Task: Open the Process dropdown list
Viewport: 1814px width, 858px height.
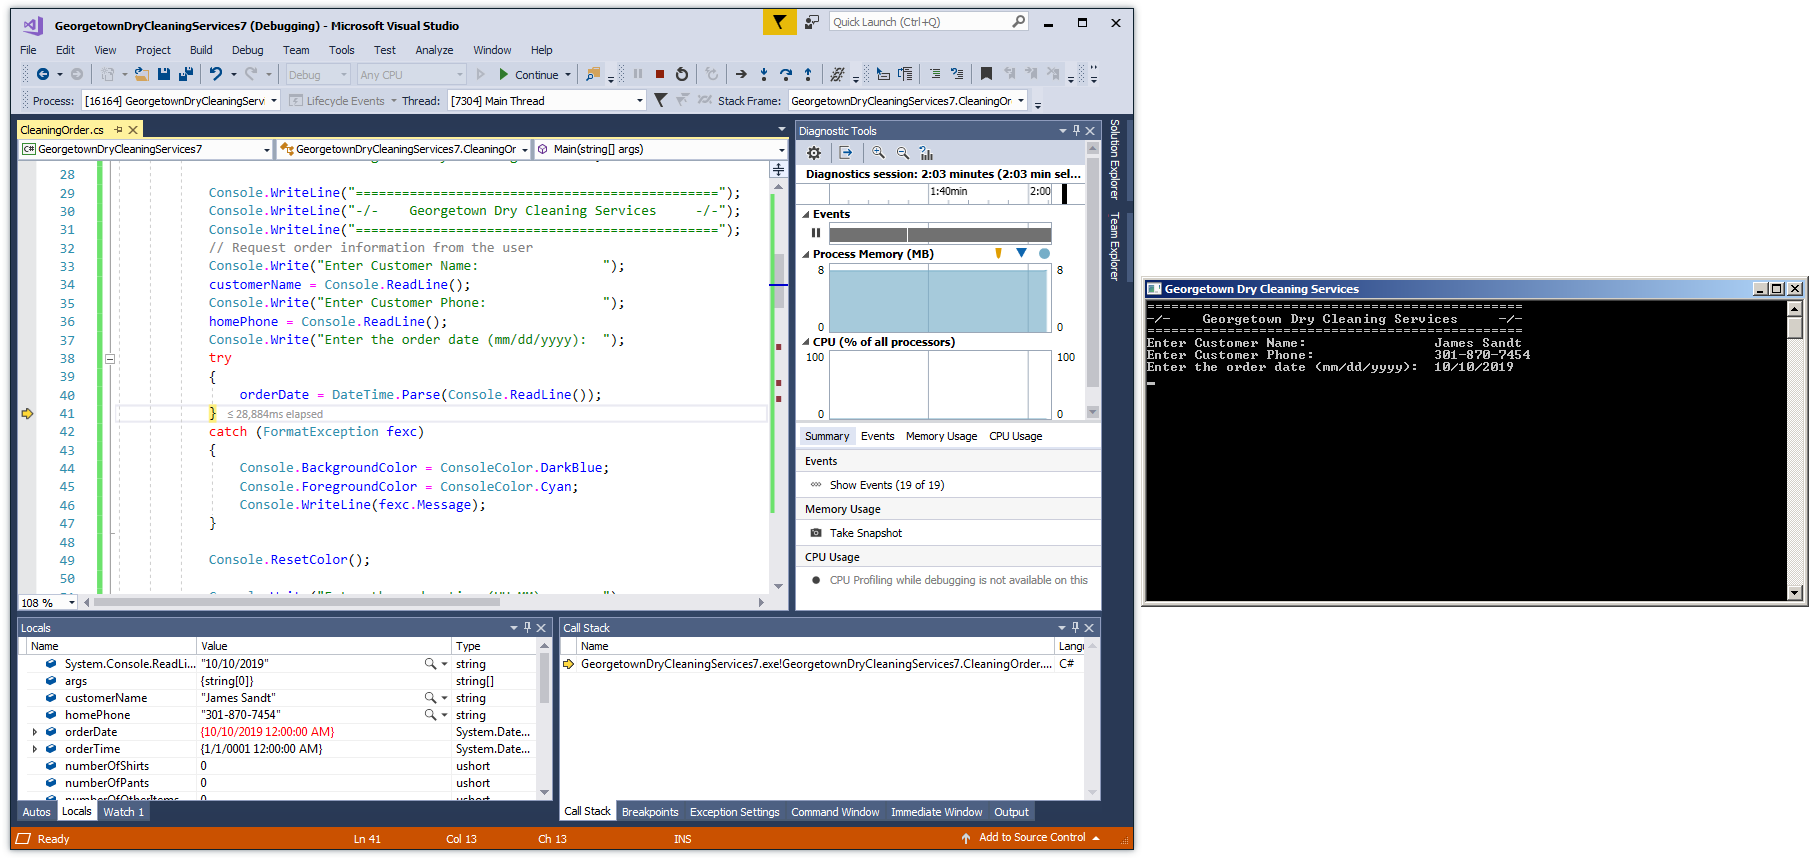Action: pyautogui.click(x=274, y=101)
